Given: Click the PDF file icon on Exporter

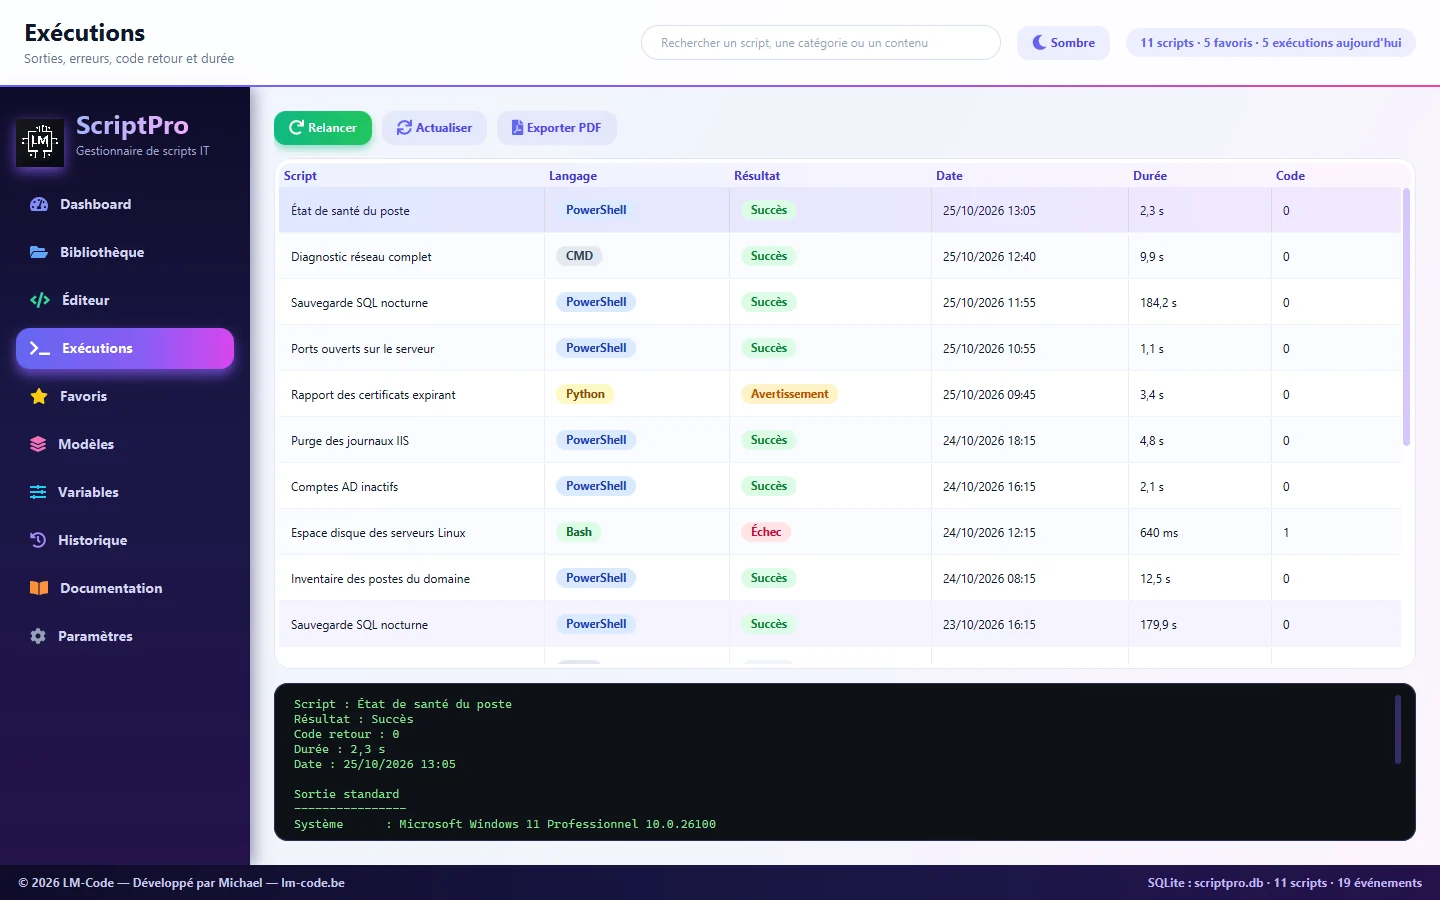Looking at the screenshot, I should [x=517, y=128].
